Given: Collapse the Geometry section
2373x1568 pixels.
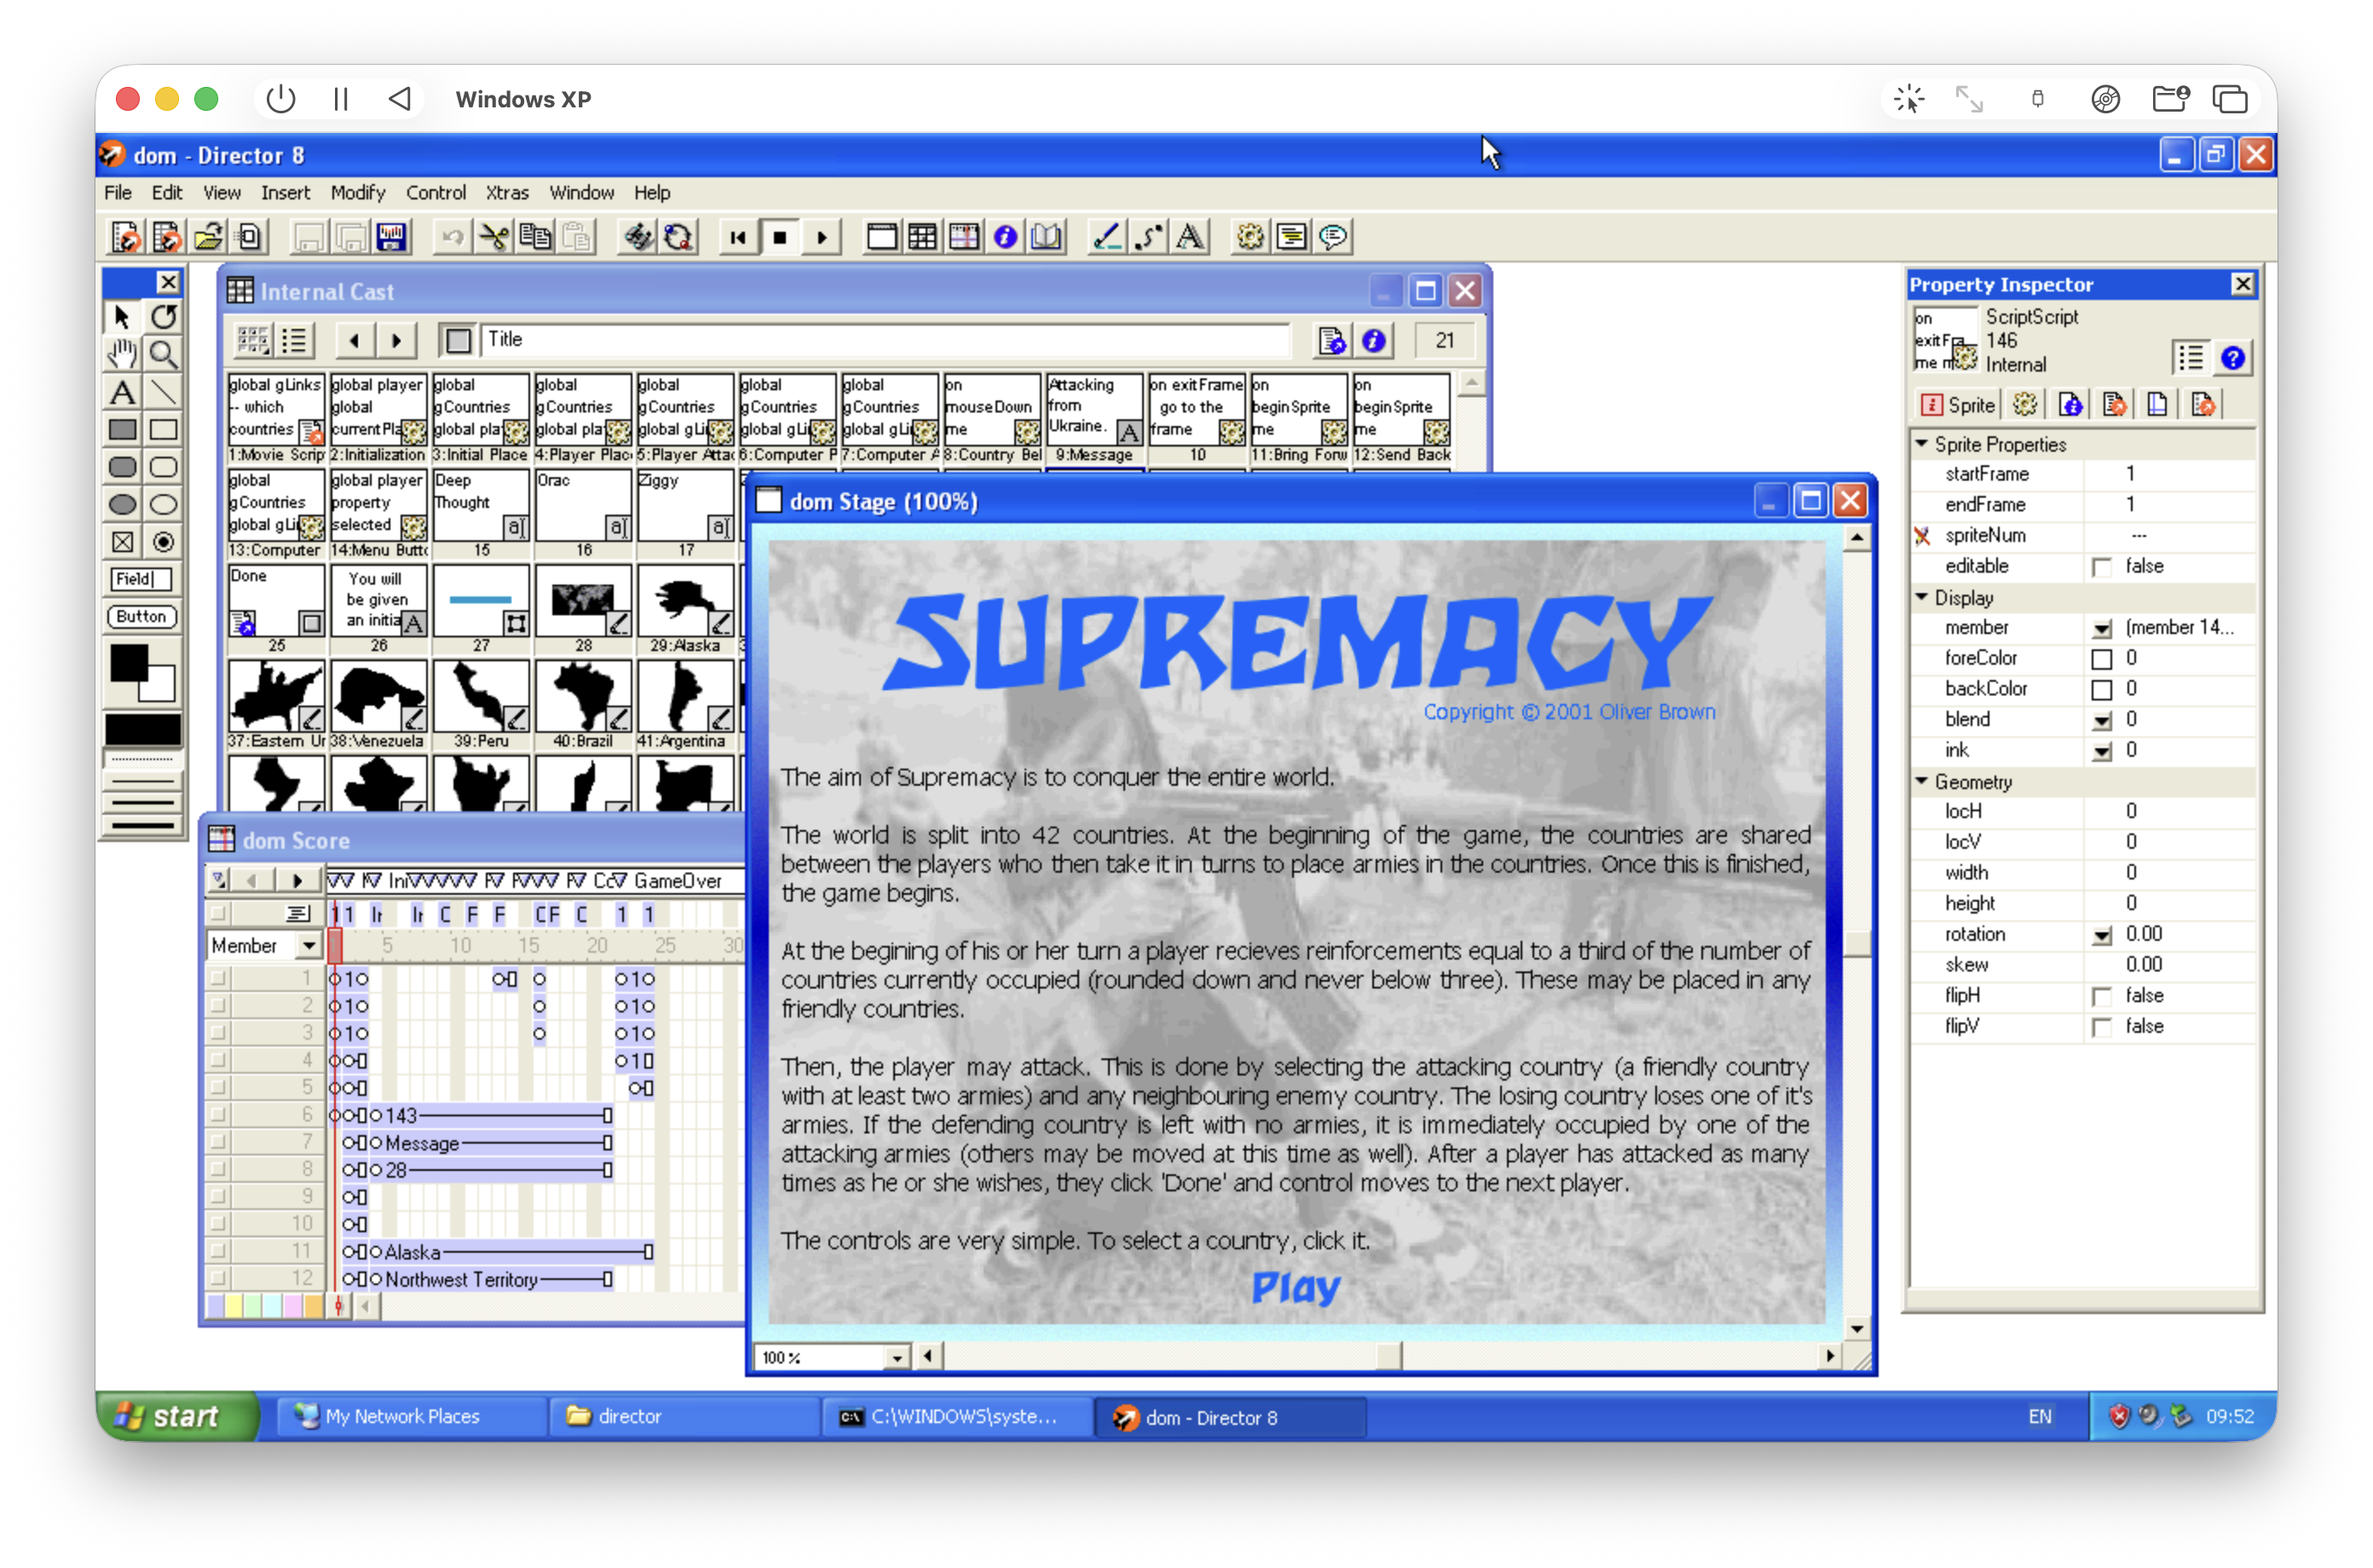Looking at the screenshot, I should click(x=1921, y=781).
